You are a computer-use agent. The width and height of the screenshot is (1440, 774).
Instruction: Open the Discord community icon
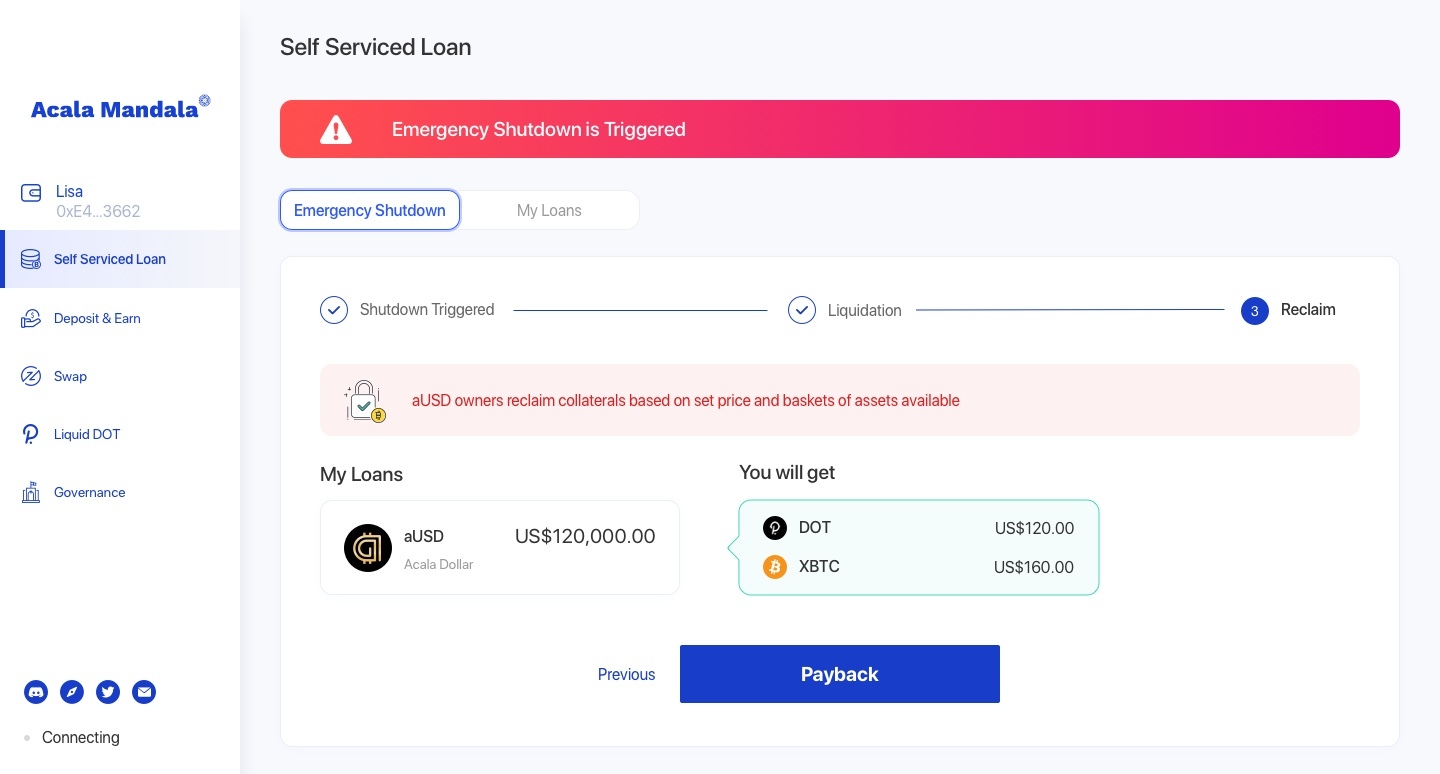pos(36,691)
